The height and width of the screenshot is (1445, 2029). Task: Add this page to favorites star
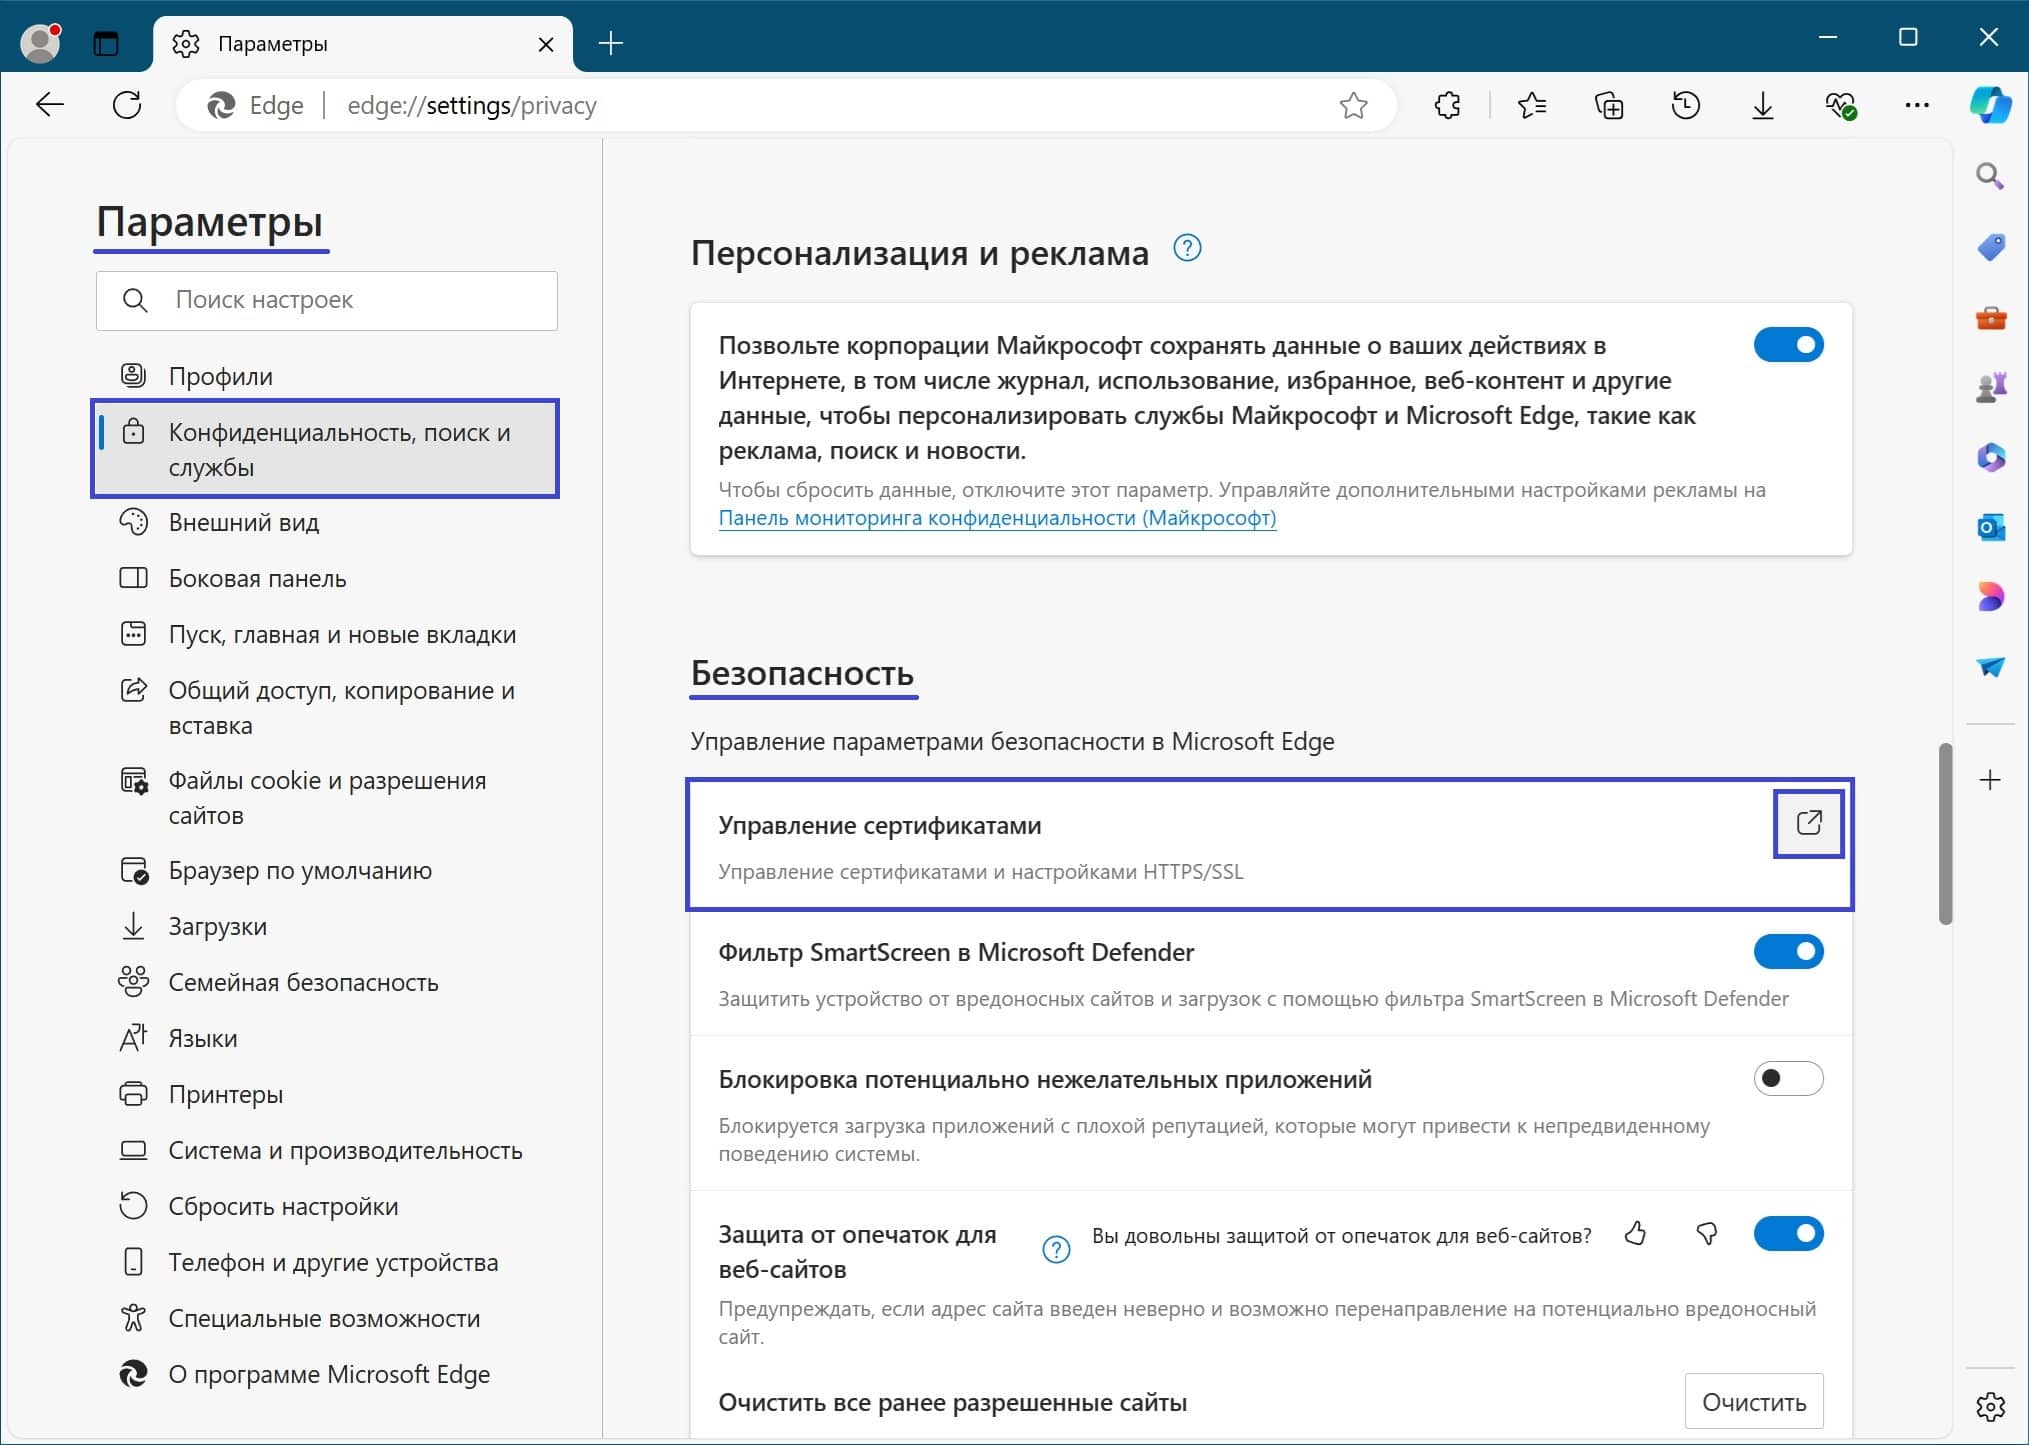point(1353,105)
